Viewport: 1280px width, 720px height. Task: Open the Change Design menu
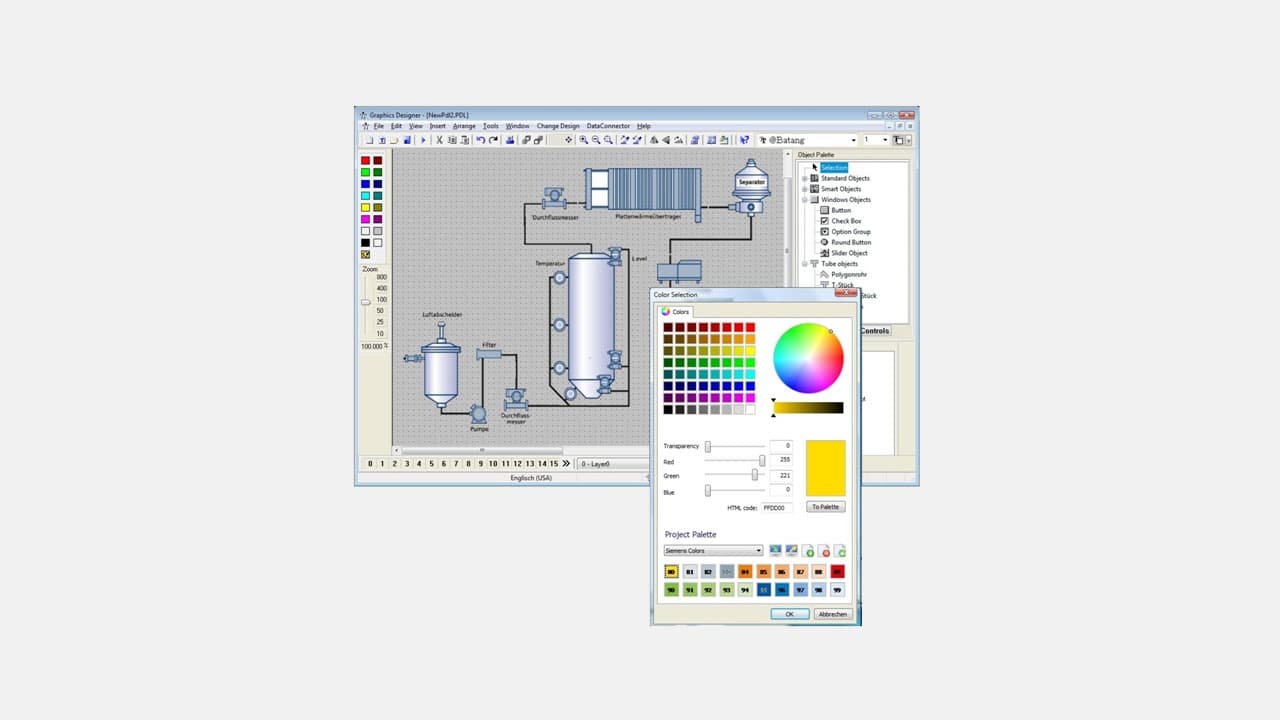pos(559,125)
